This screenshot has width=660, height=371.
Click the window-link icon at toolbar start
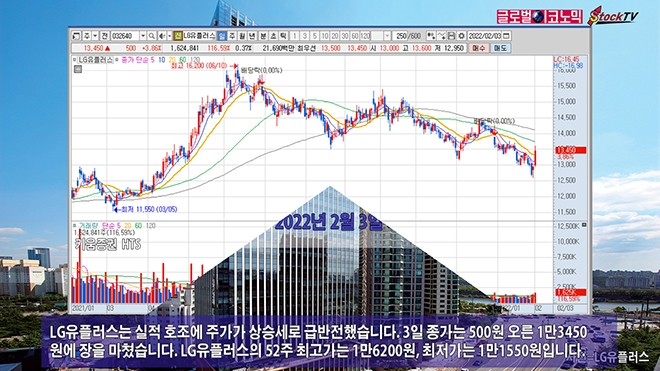(x=76, y=36)
